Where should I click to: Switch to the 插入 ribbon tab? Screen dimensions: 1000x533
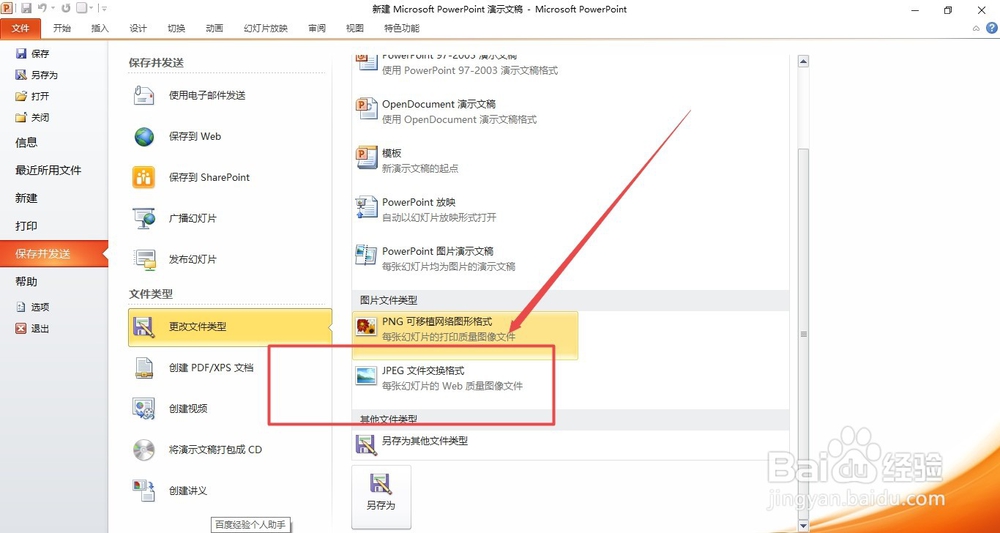[100, 28]
